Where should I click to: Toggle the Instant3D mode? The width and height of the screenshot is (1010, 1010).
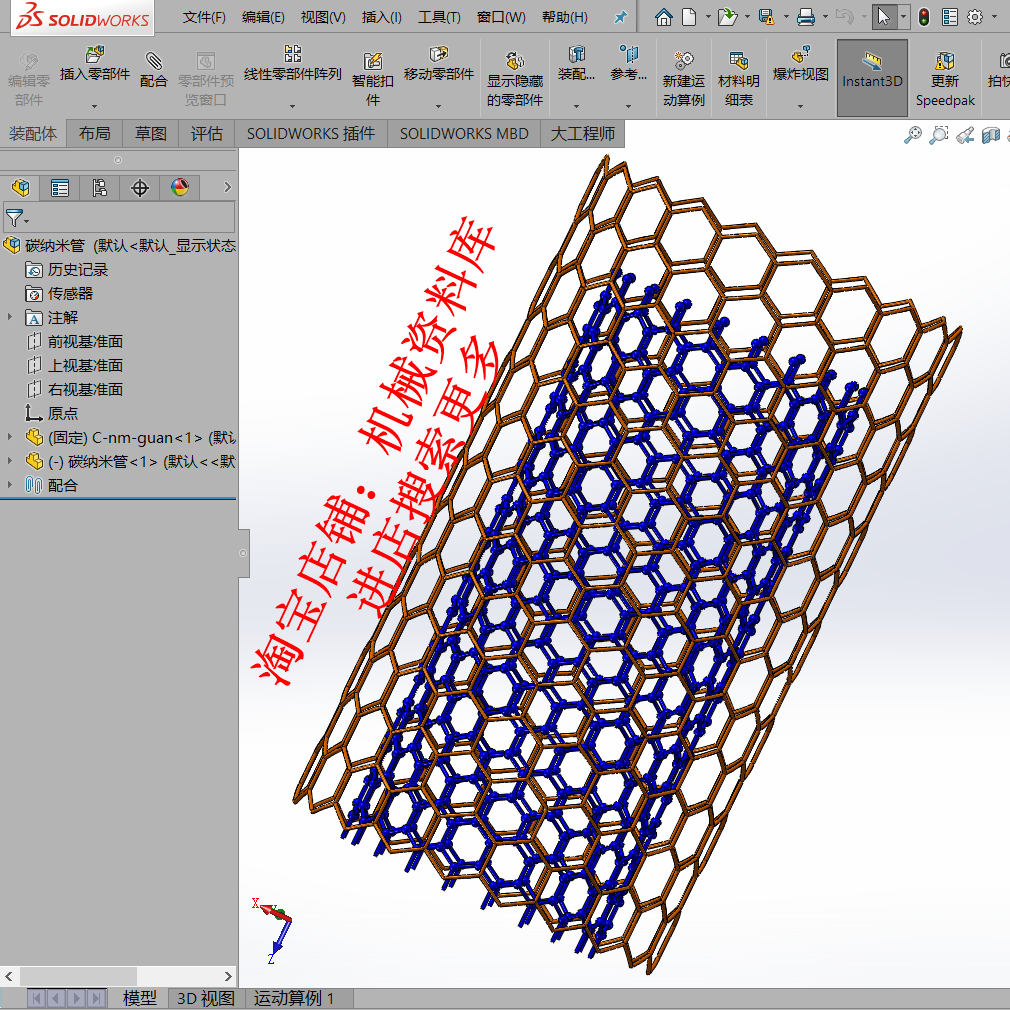(x=871, y=78)
